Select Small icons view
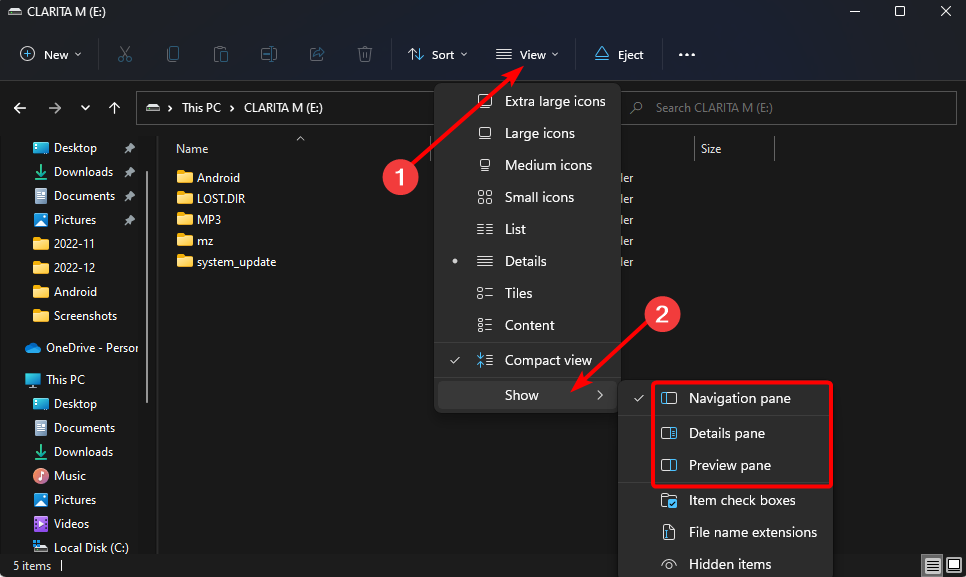 pyautogui.click(x=527, y=197)
